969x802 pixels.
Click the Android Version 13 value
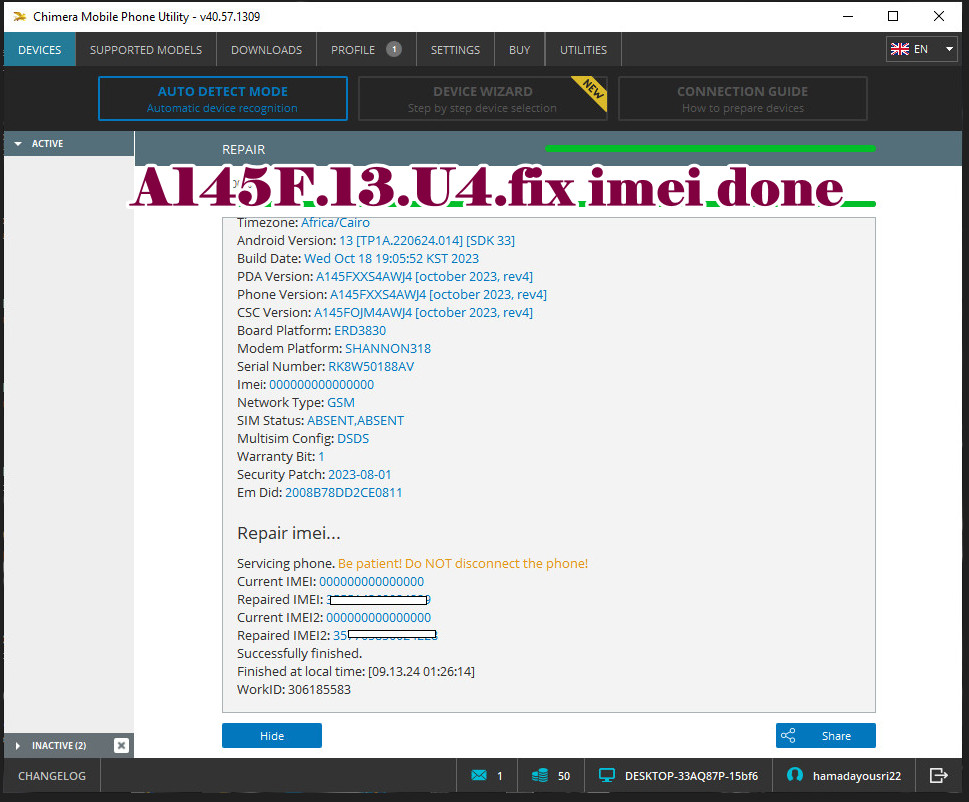pyautogui.click(x=426, y=240)
